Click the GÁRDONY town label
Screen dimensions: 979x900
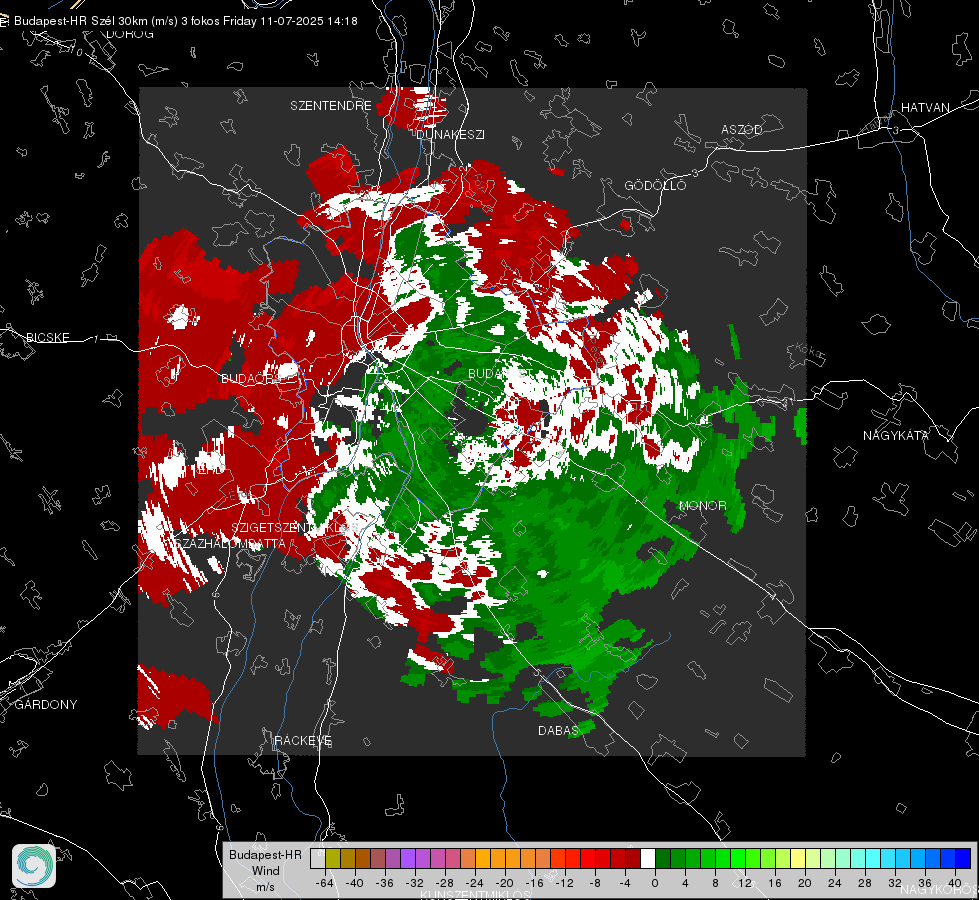pyautogui.click(x=46, y=704)
